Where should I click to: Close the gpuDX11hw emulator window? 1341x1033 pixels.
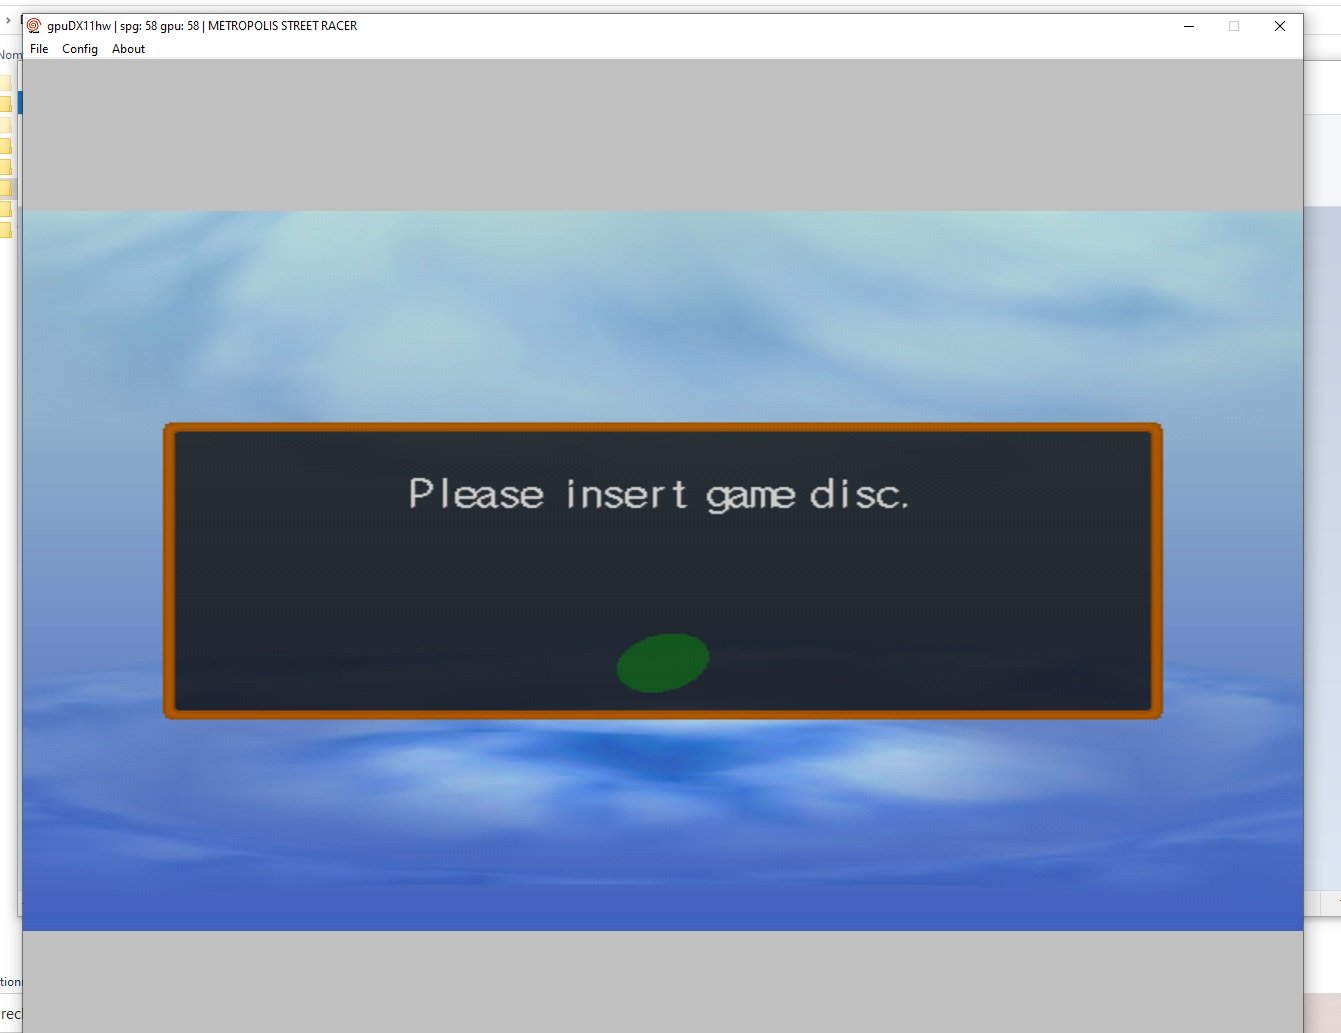point(1280,26)
